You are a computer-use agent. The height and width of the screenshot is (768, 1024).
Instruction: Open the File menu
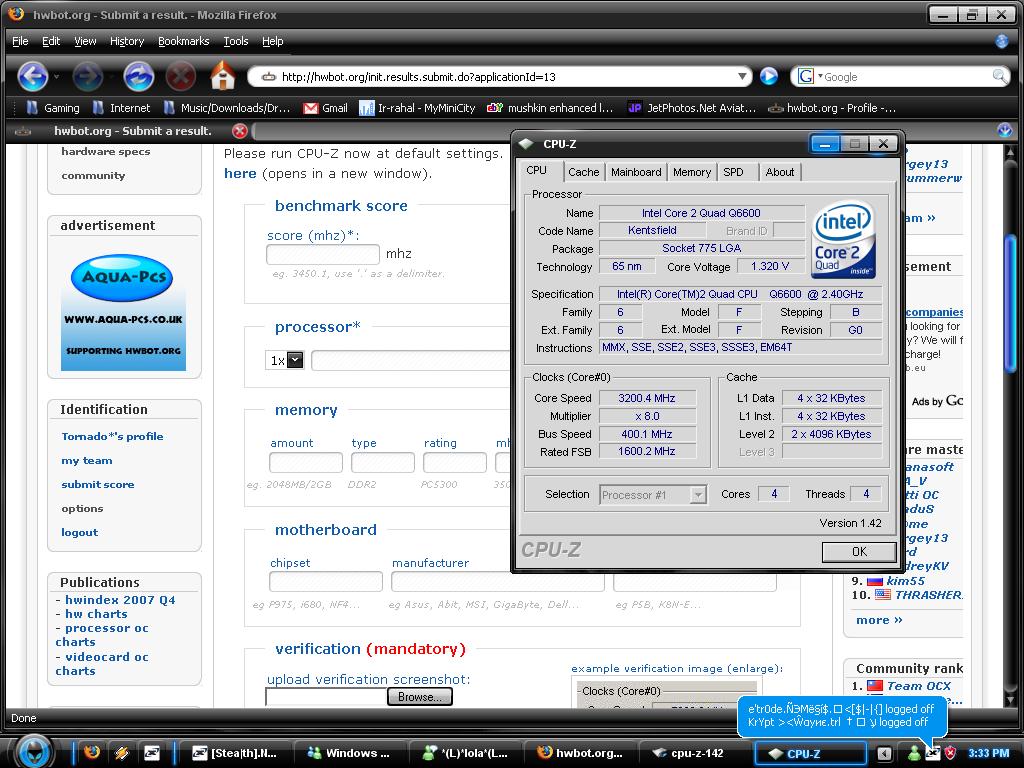coord(20,41)
